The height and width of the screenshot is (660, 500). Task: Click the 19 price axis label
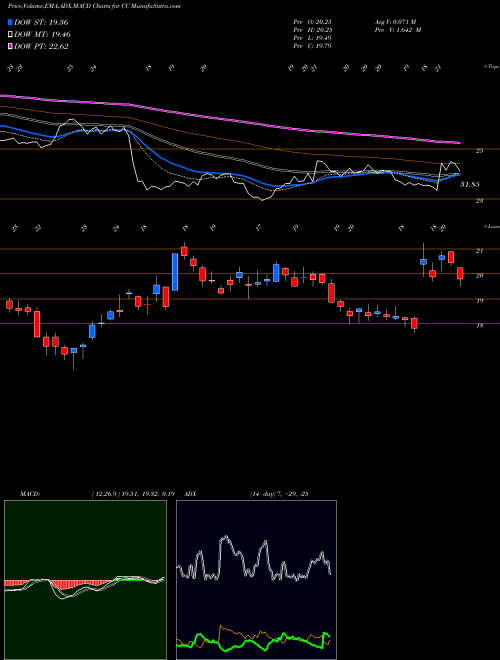[x=479, y=301]
